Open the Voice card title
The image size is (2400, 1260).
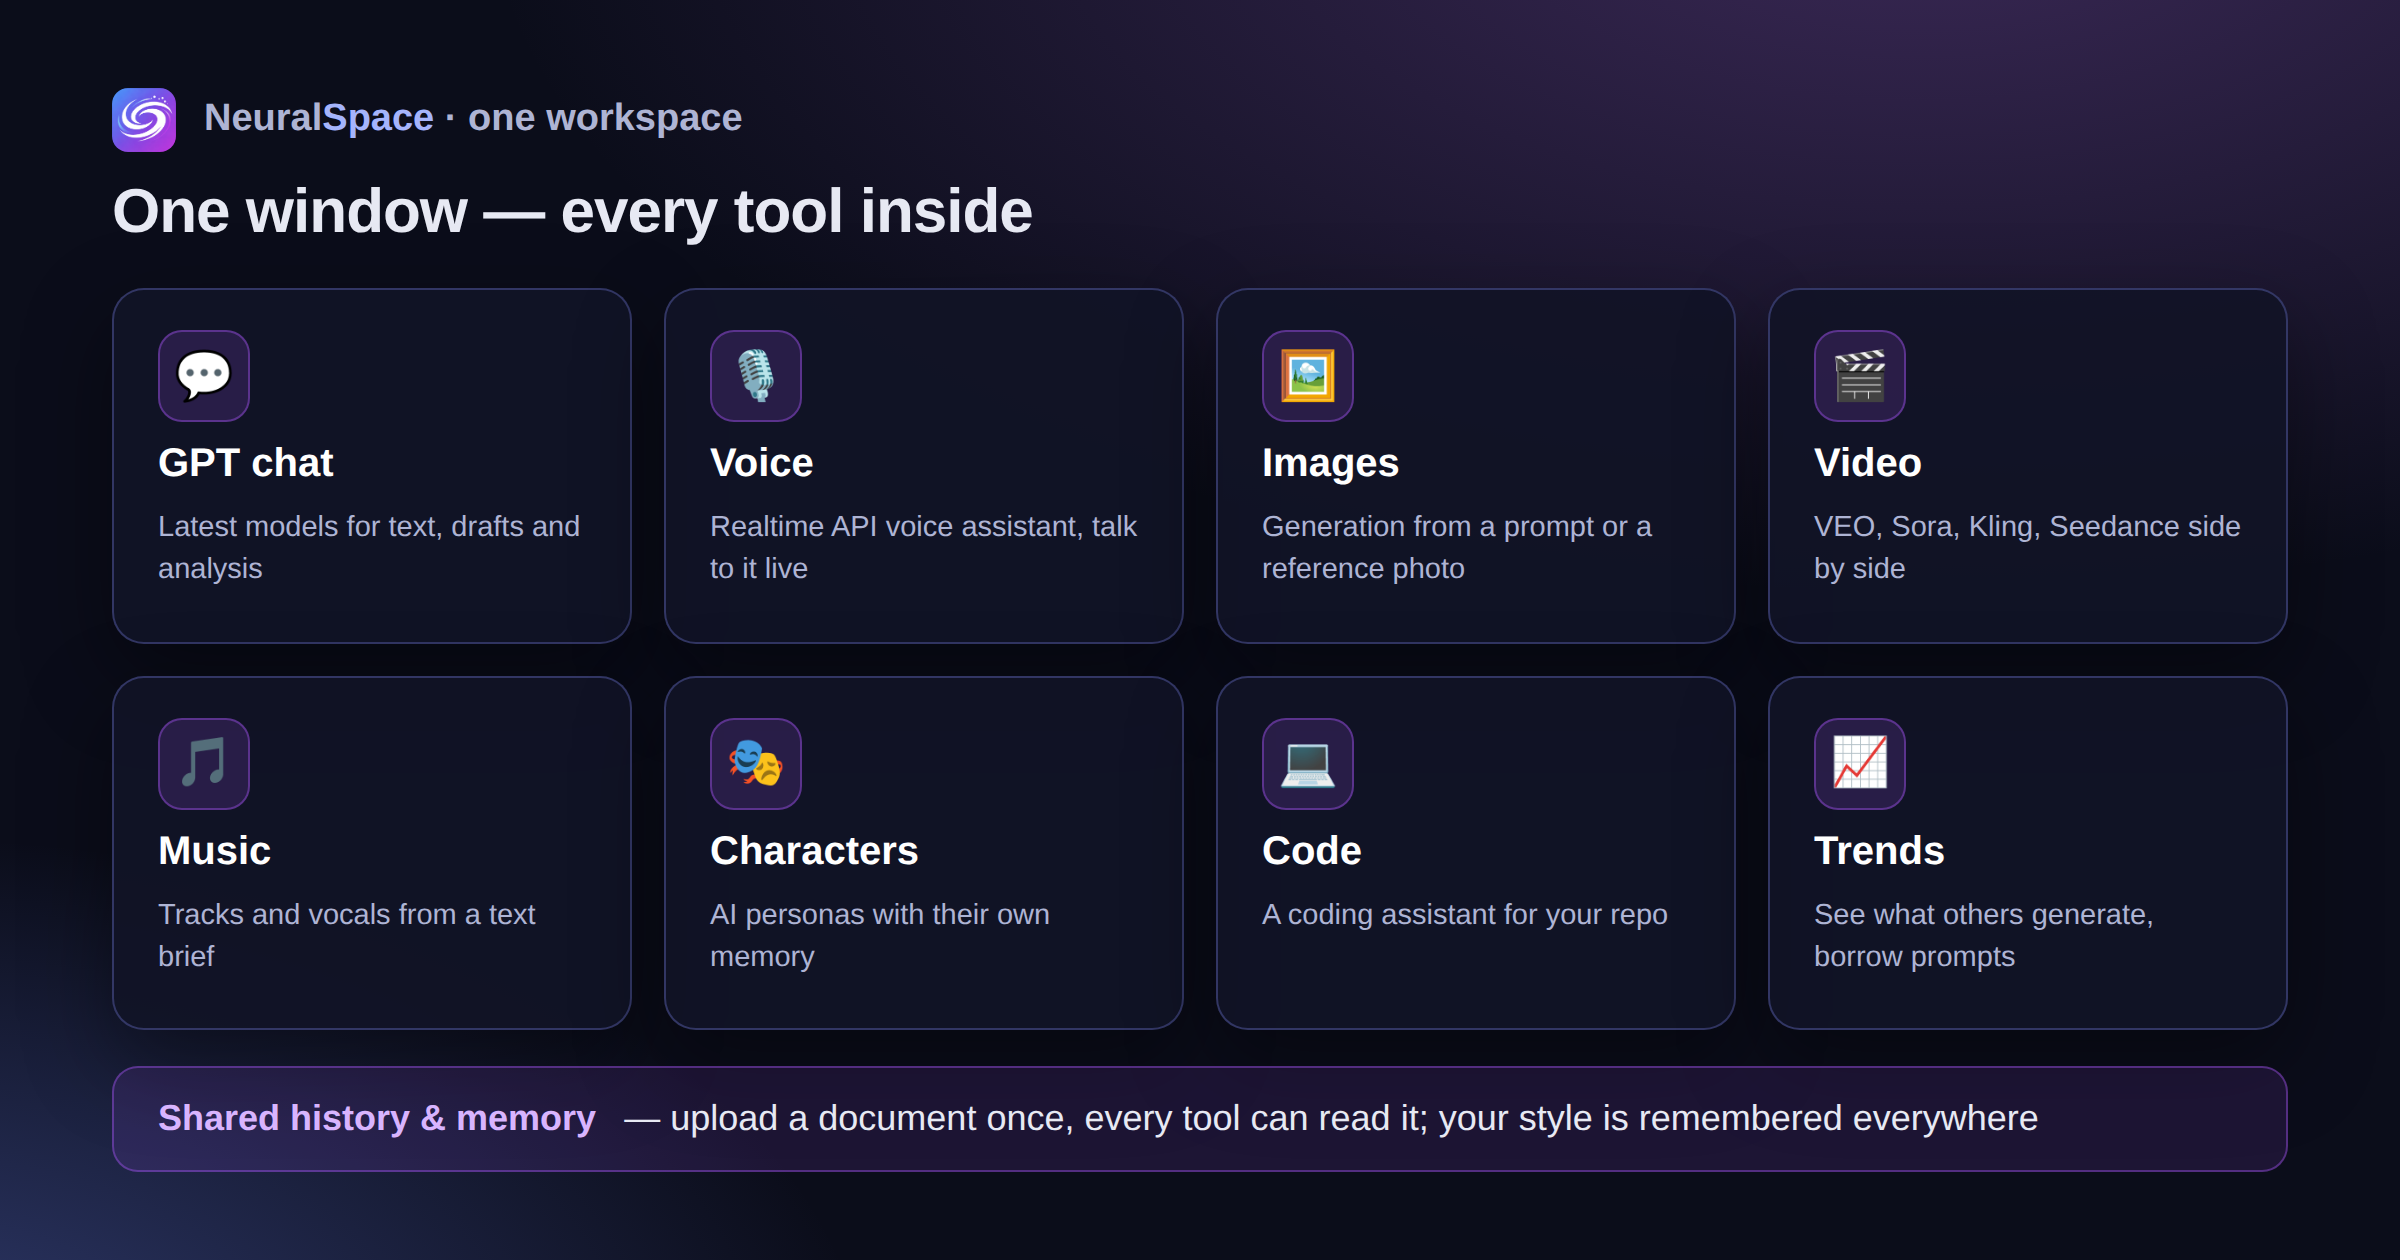[762, 463]
